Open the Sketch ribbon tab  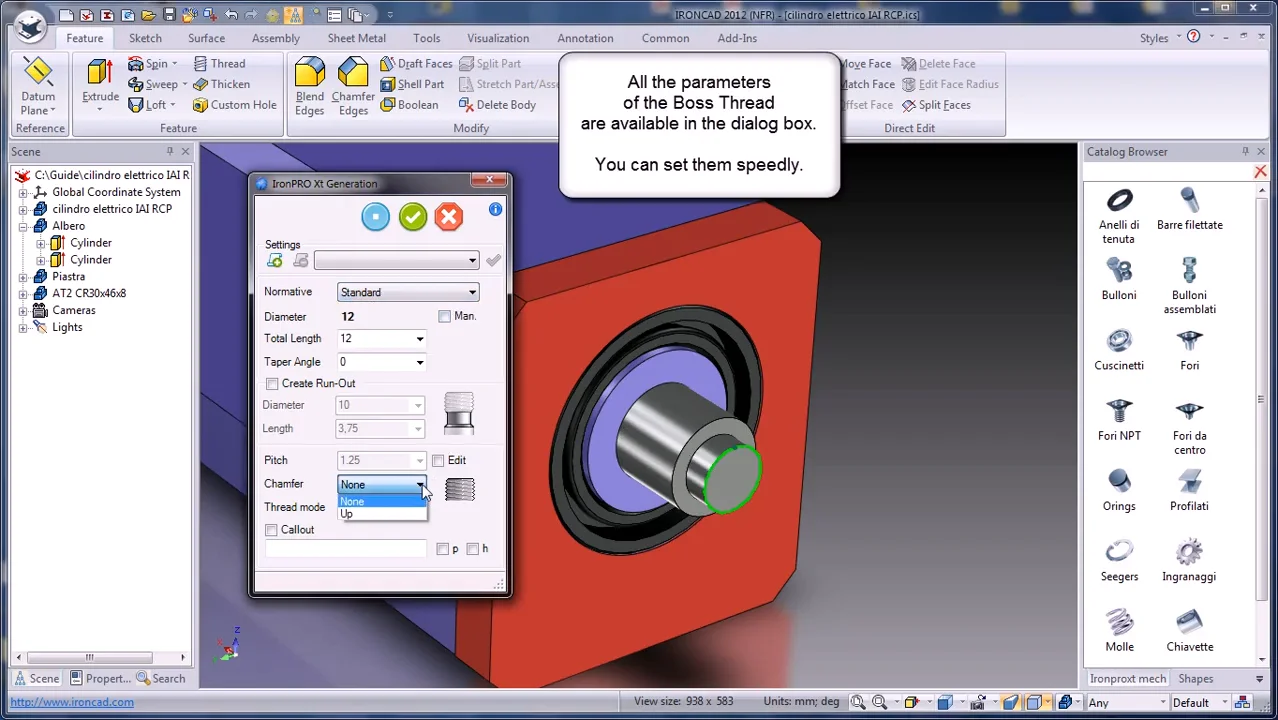click(145, 38)
